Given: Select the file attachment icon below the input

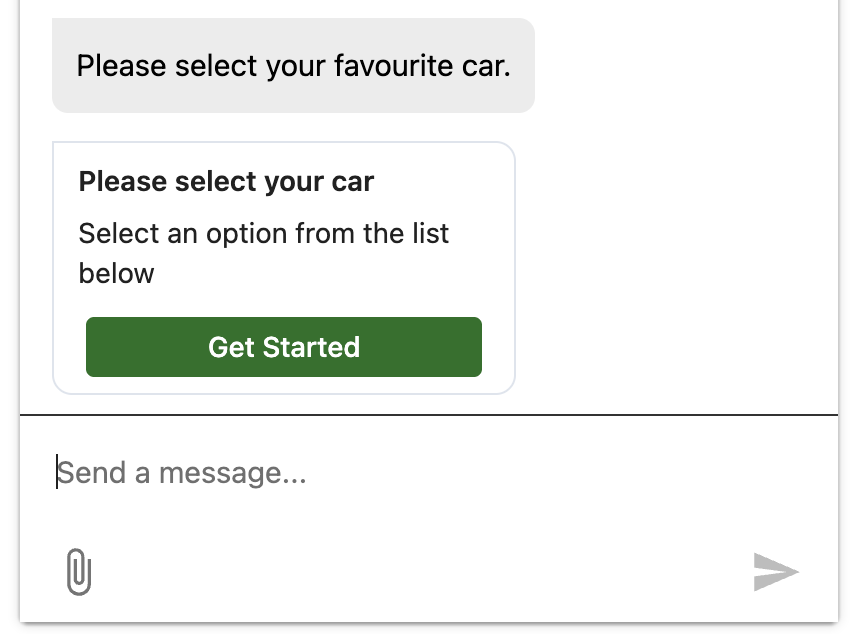Looking at the screenshot, I should pos(78,572).
